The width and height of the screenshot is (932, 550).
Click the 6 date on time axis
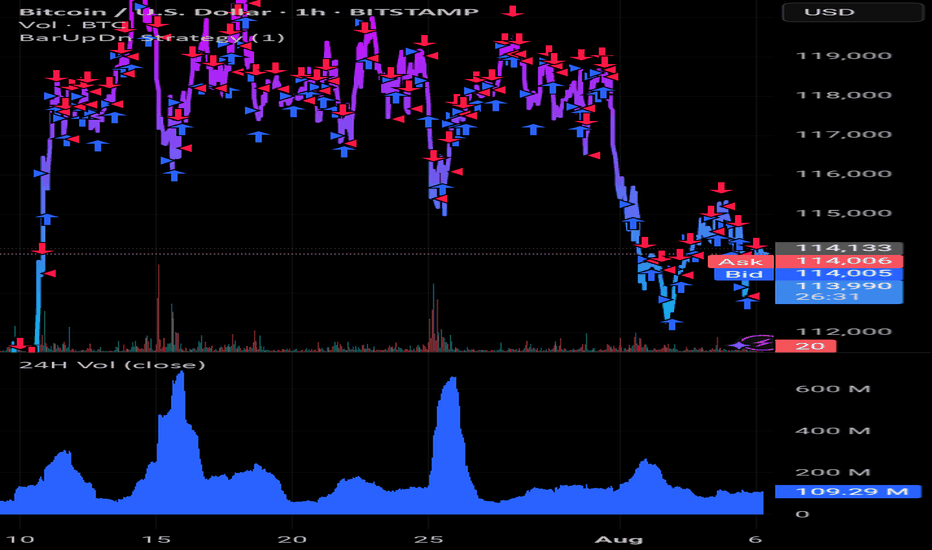pos(755,539)
